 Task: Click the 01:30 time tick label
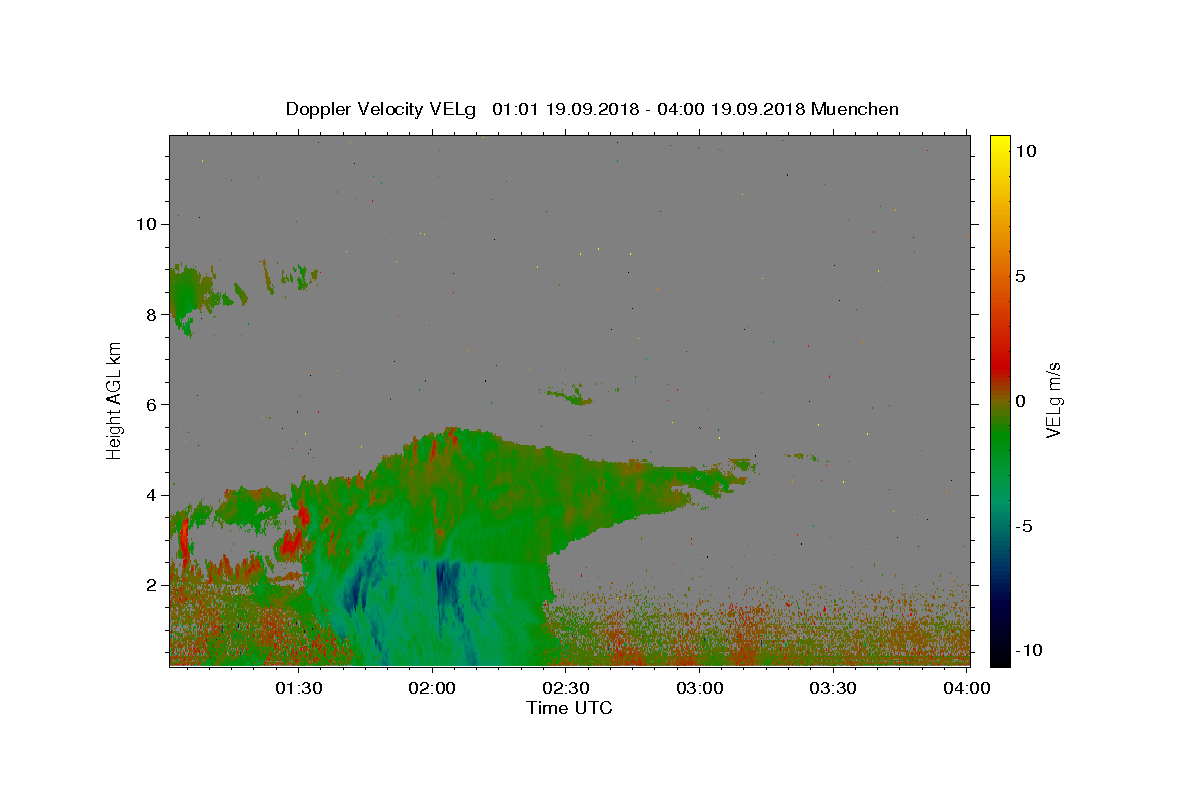click(x=298, y=688)
